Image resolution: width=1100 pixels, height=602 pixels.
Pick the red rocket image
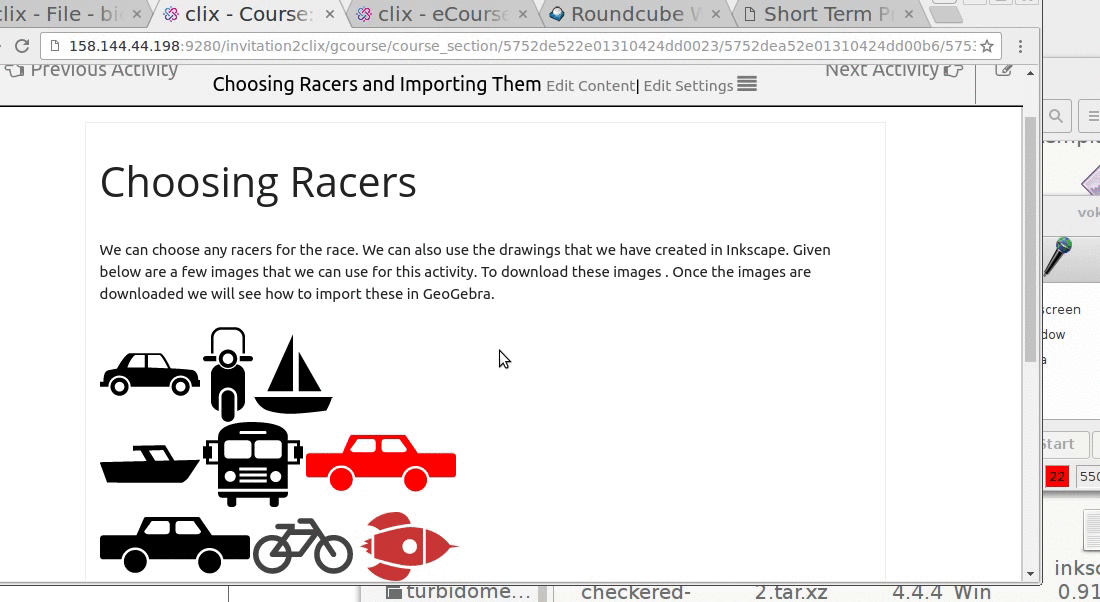pyautogui.click(x=408, y=546)
